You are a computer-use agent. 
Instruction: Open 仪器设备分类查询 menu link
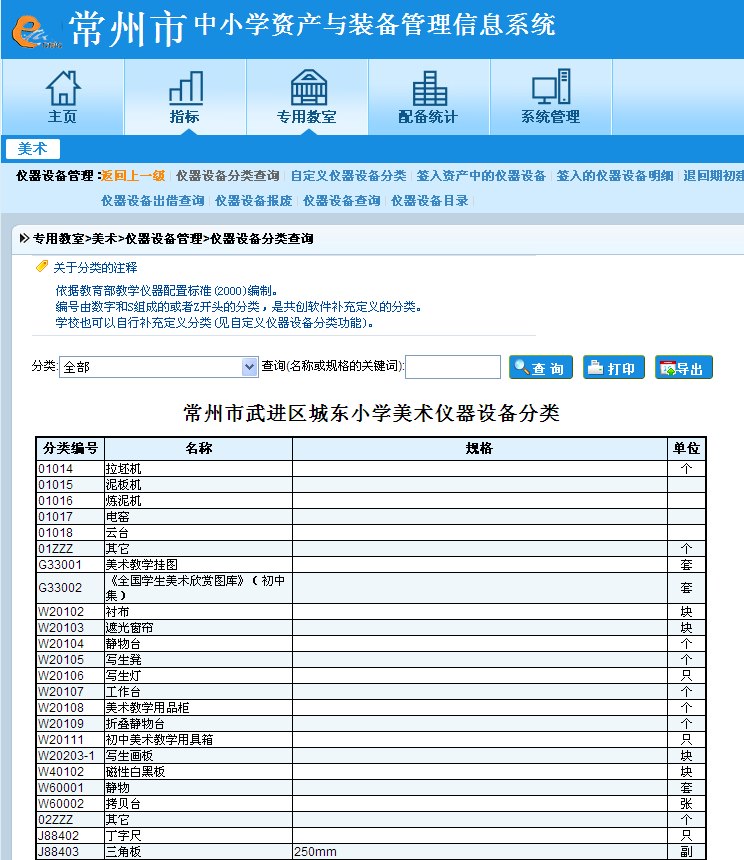click(228, 176)
